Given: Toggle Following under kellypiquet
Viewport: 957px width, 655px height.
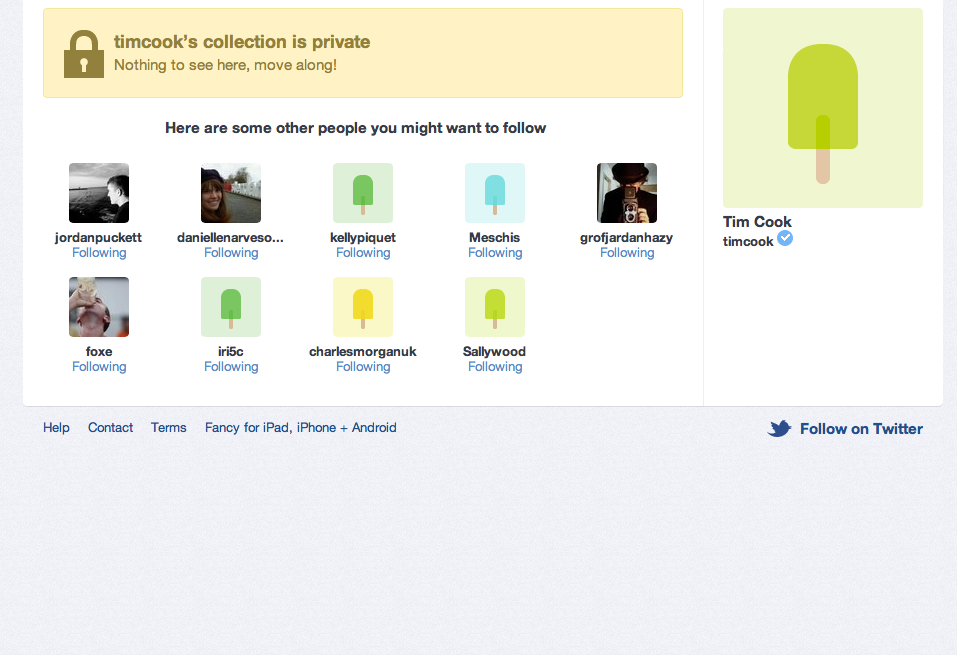Looking at the screenshot, I should (363, 253).
